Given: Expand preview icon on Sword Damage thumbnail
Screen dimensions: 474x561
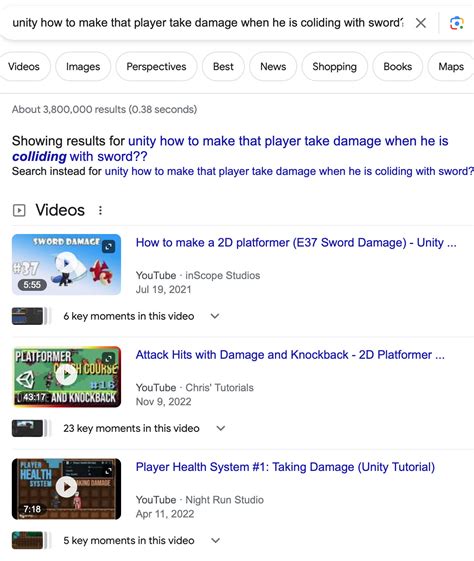Looking at the screenshot, I should click(109, 246).
